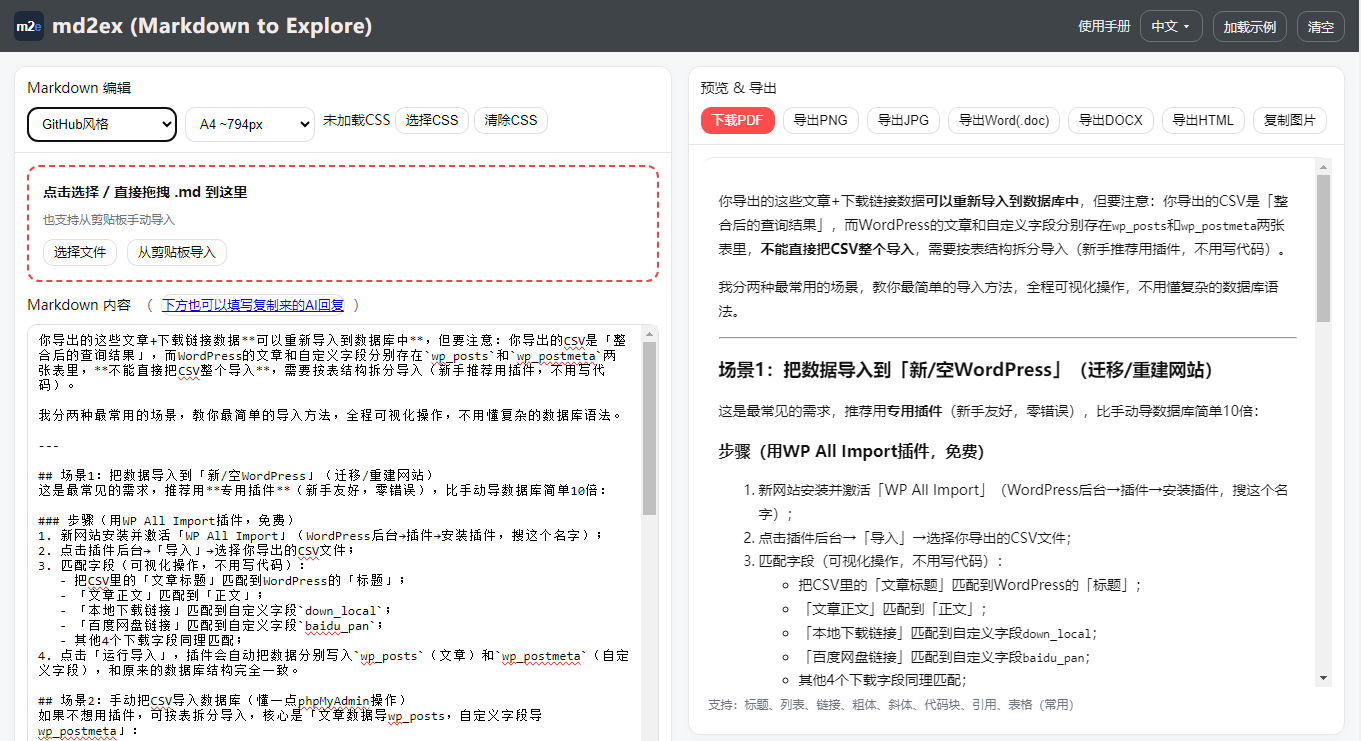Export the preview as DOCX

coord(1110,120)
